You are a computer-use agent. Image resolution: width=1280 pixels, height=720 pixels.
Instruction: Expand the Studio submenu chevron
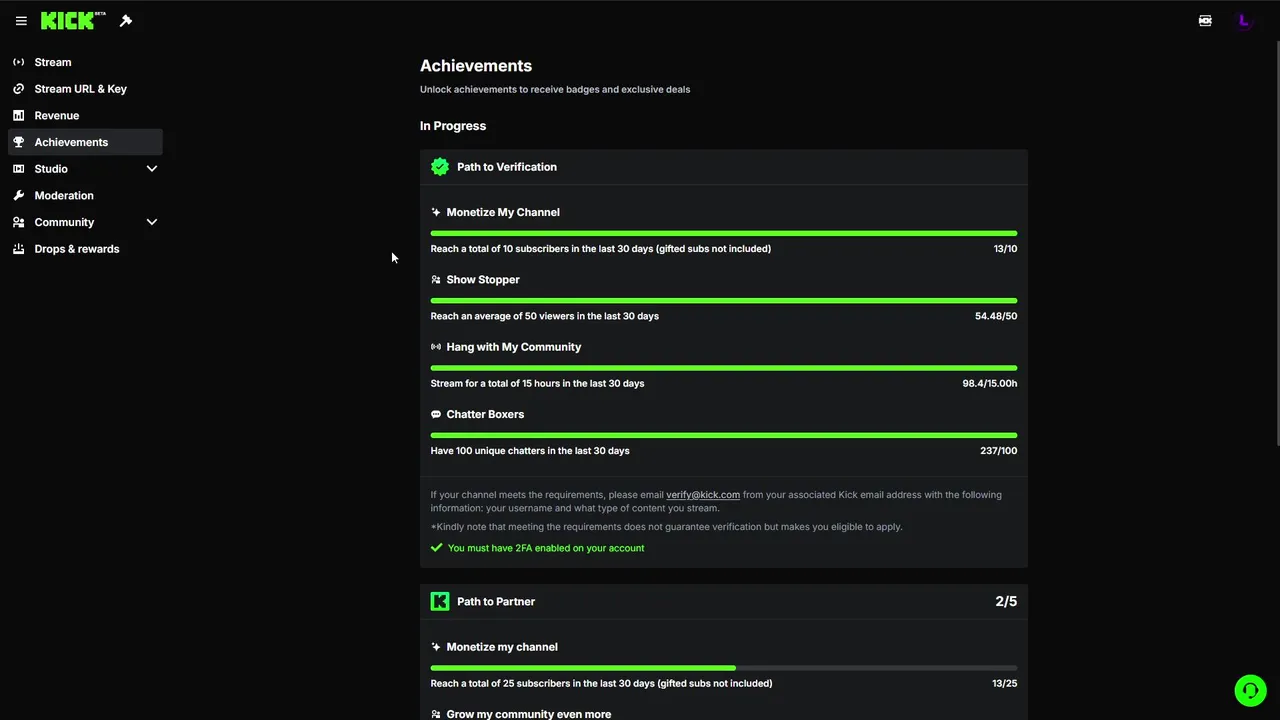[152, 169]
